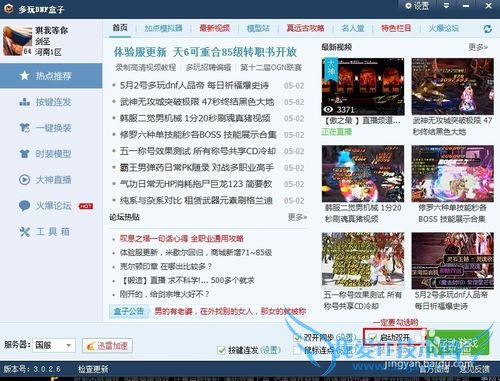Viewport: 500px width, 381px height.
Task: Switch to the 名人堂 tab
Action: pos(353,28)
